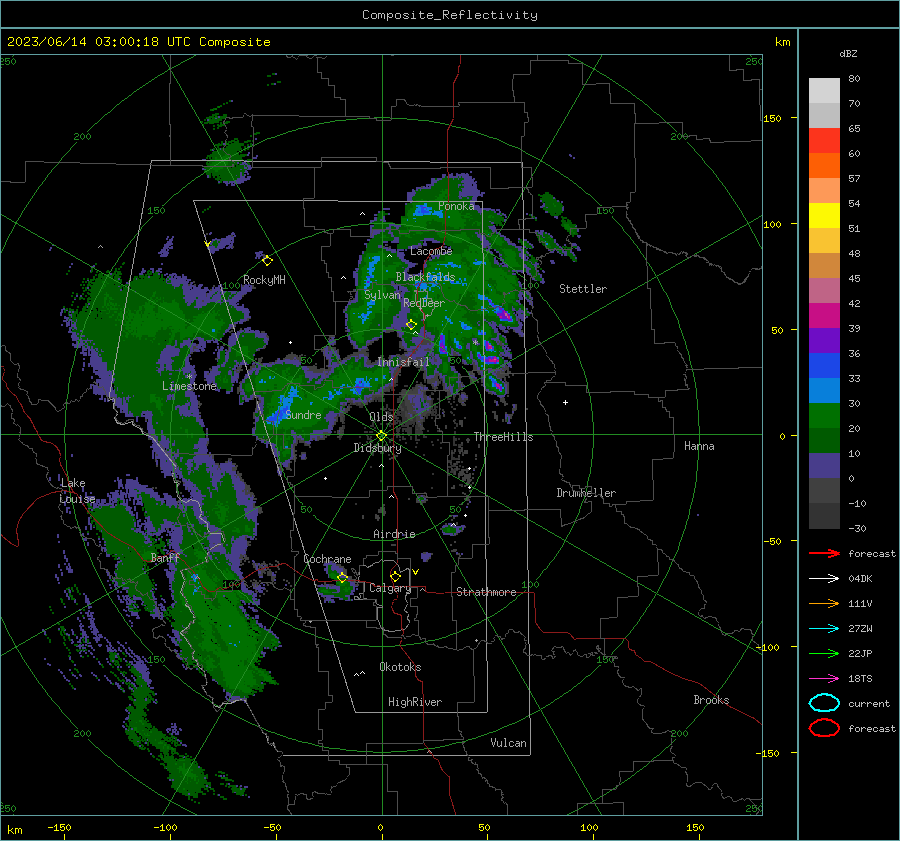
Task: Click the white 04DK arrow in legend
Action: pos(824,578)
